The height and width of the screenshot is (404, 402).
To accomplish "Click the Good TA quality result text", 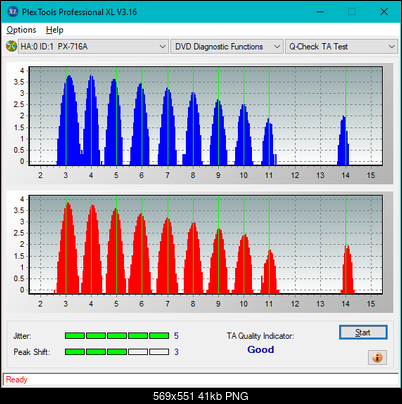I will [x=261, y=349].
